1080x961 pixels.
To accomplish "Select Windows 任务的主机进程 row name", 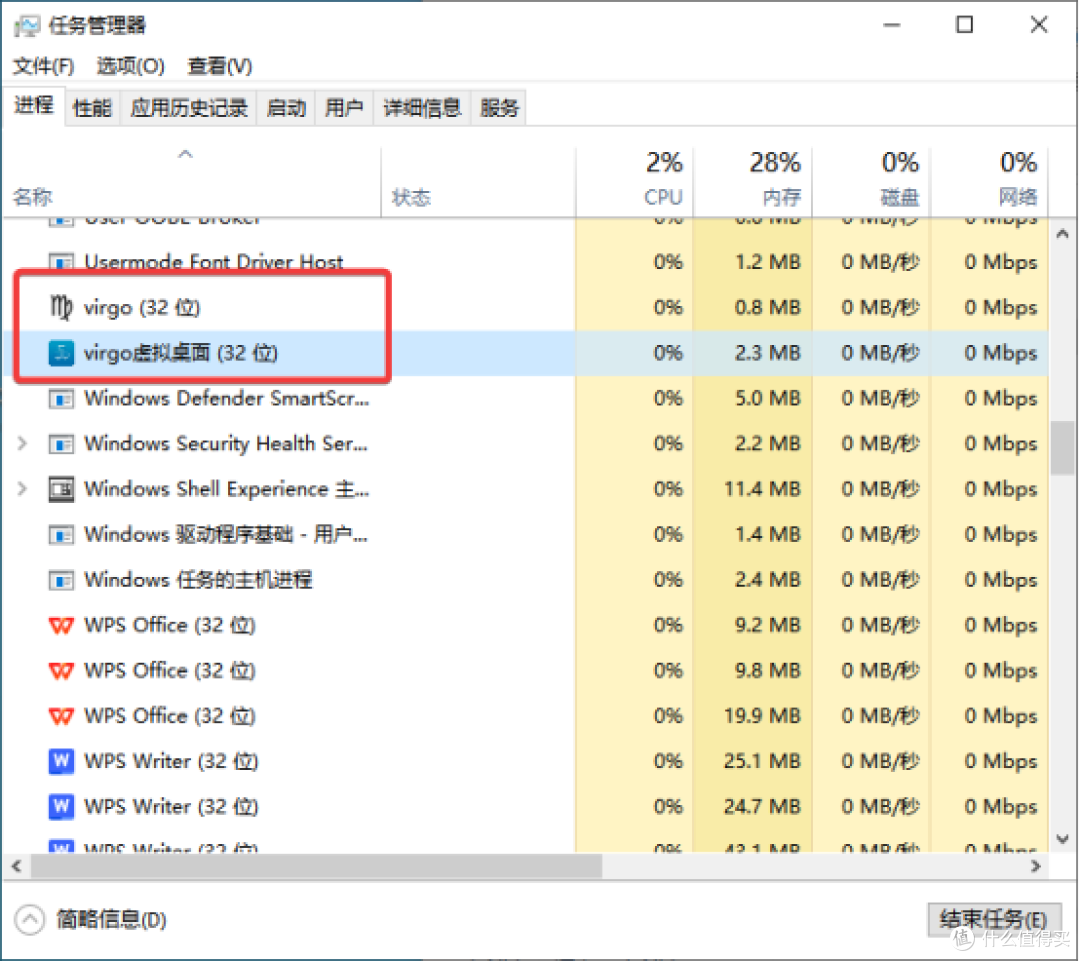I will click(198, 580).
